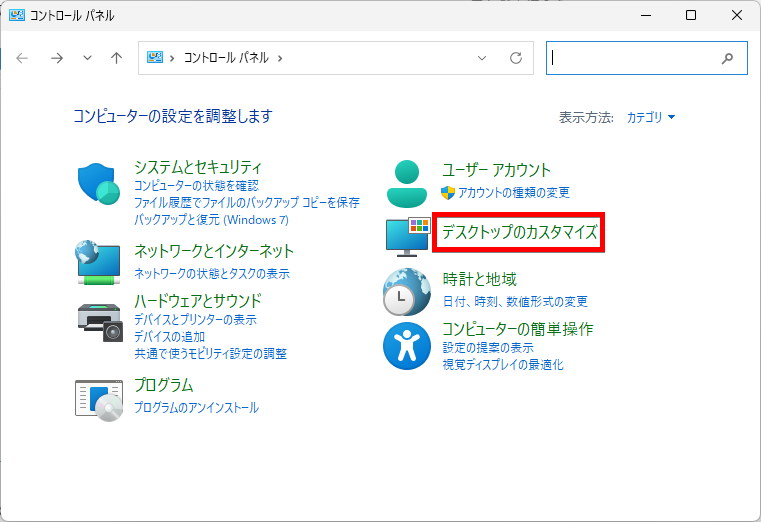Viewport: 761px width, 522px height.
Task: Open アカウントの種類の変更 link
Action: click(514, 193)
